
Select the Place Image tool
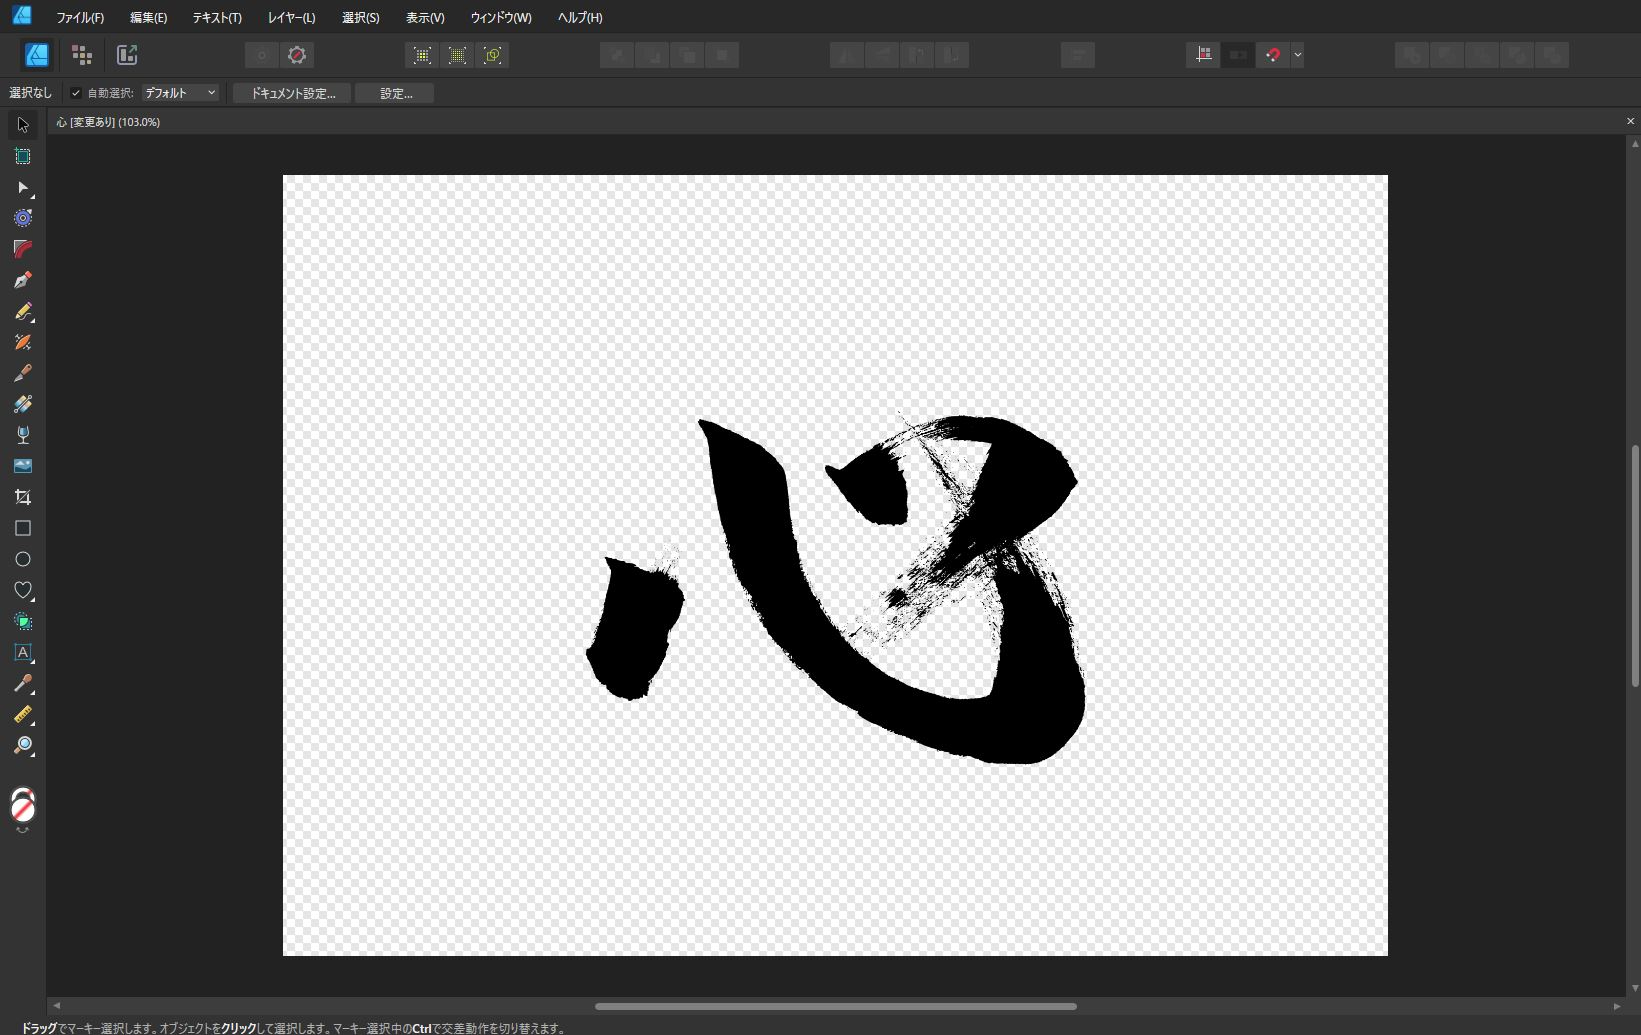[23, 466]
